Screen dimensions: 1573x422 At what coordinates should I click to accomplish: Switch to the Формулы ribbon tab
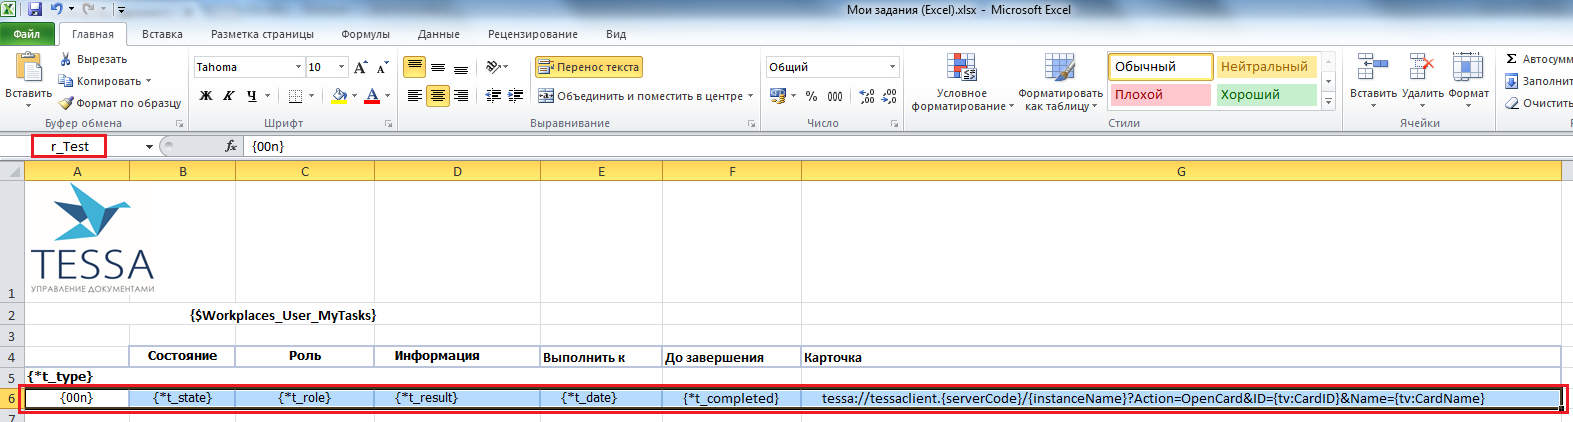click(x=365, y=34)
